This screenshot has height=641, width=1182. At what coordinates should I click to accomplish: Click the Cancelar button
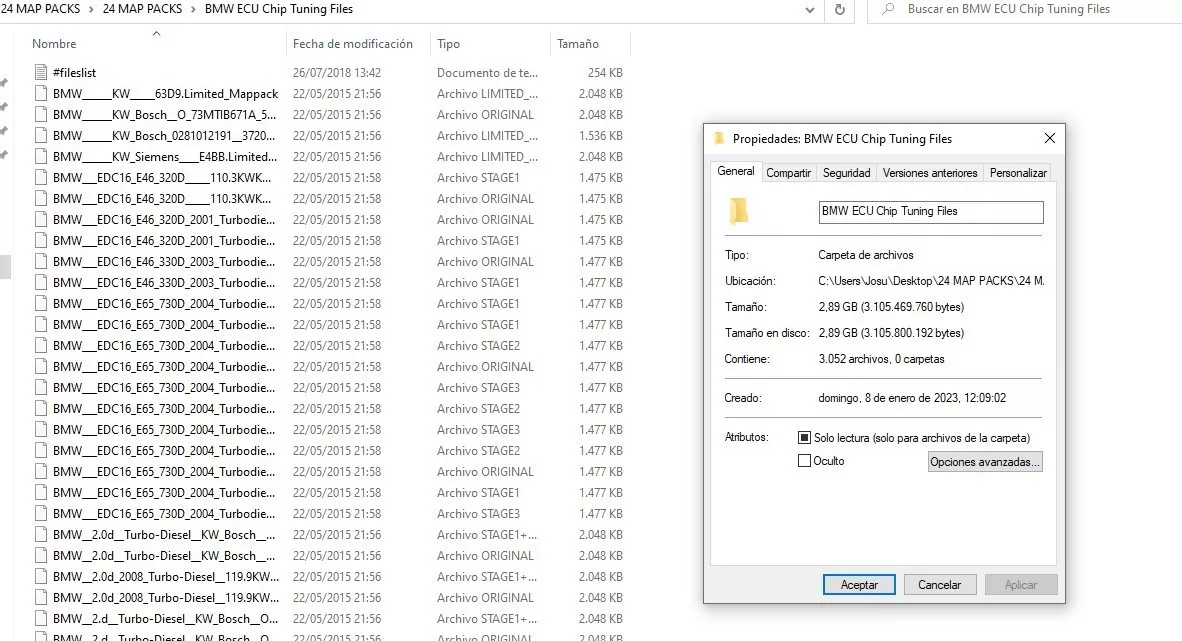point(939,584)
